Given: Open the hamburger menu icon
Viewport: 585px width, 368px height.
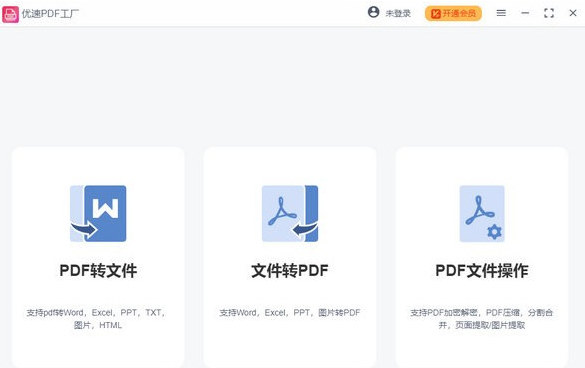Looking at the screenshot, I should coord(501,13).
